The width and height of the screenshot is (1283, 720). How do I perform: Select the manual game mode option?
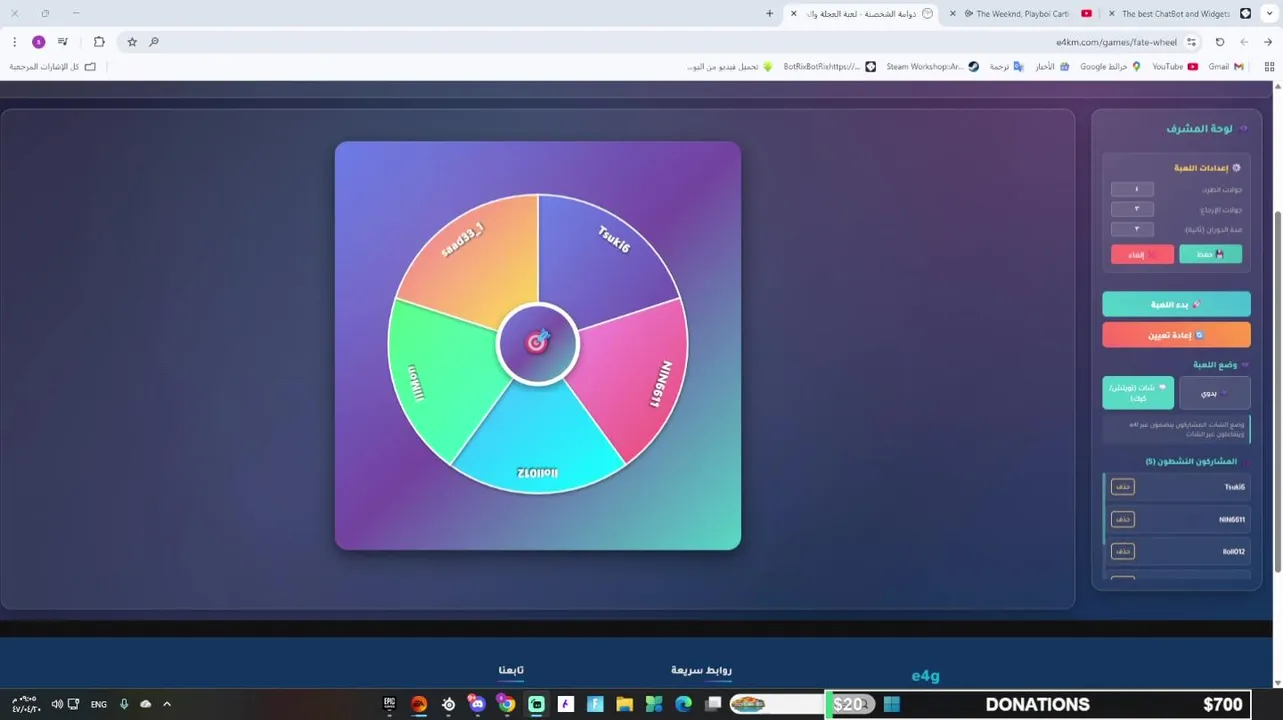[x=1214, y=393]
